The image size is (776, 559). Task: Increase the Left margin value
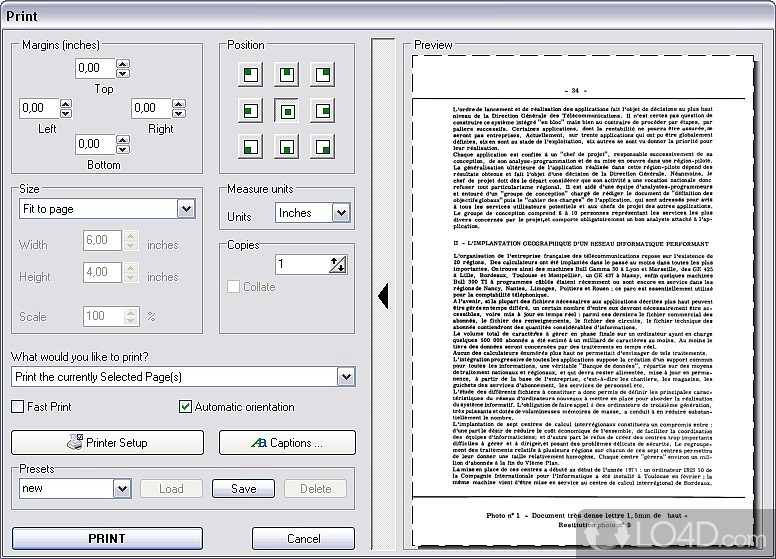[66, 103]
